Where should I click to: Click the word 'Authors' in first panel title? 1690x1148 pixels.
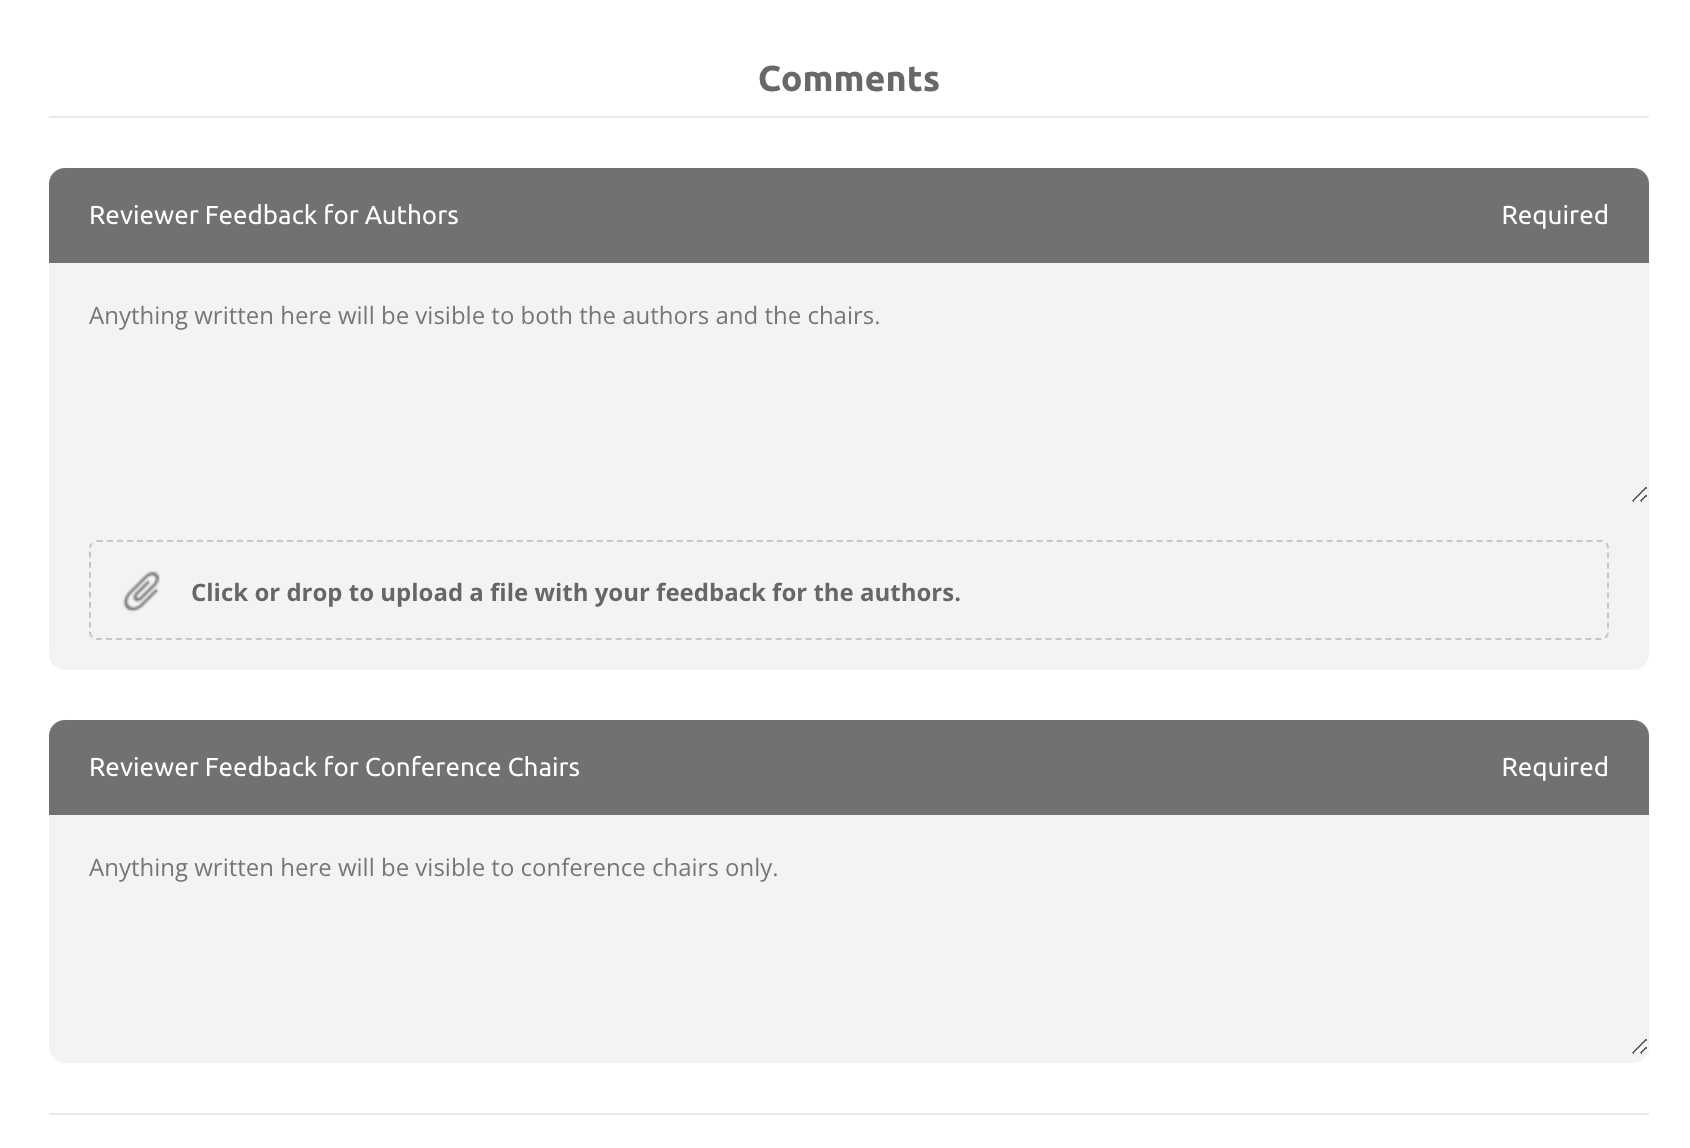click(411, 215)
